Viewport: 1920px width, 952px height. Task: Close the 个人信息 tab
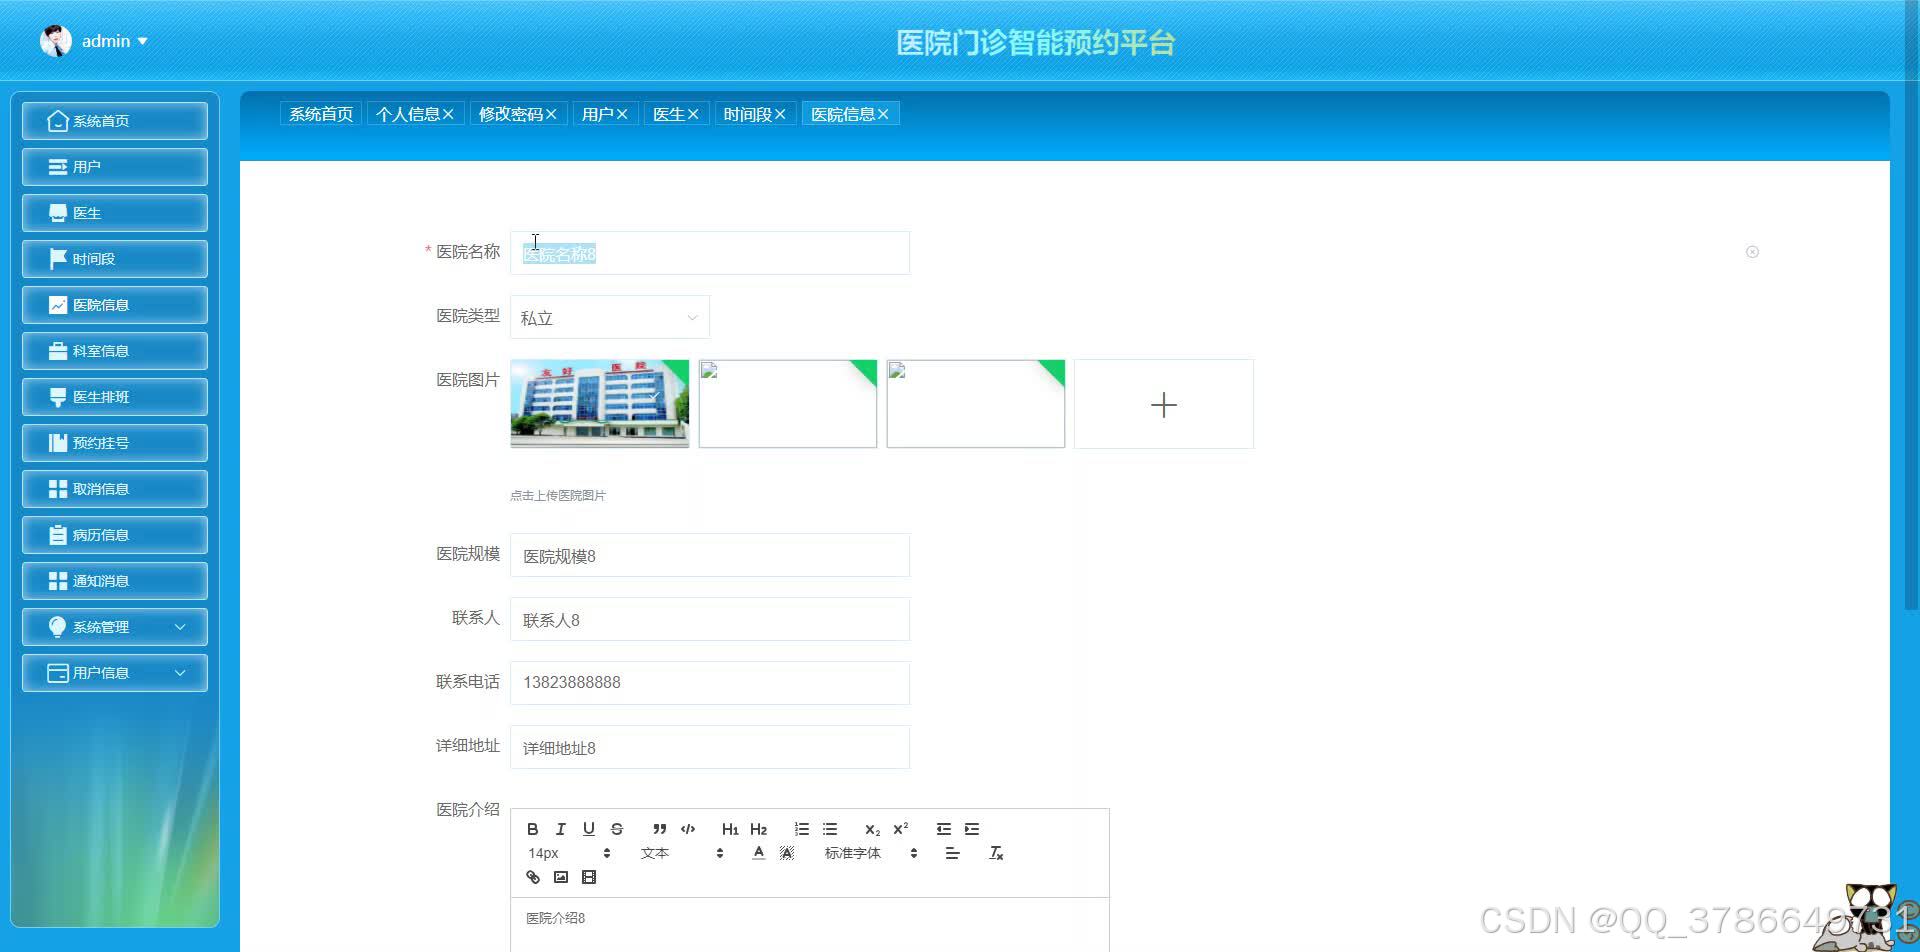click(x=448, y=114)
